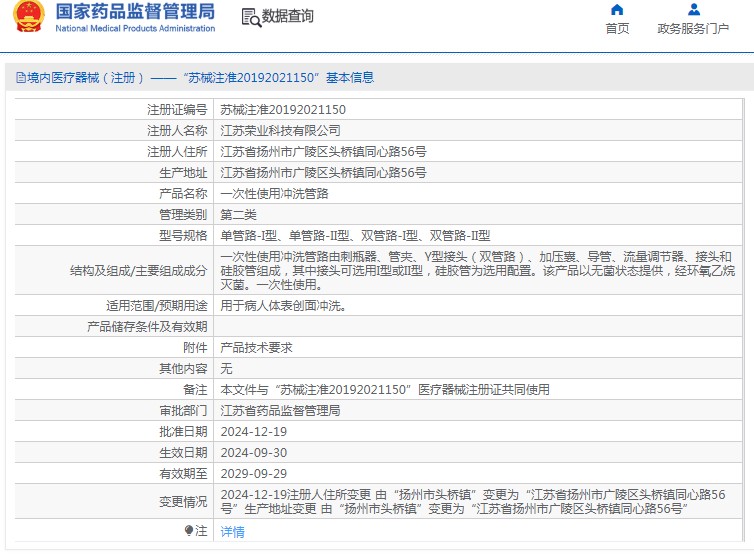Click the 政务服务门户 user icon
The width and height of the screenshot is (754, 557).
694,10
